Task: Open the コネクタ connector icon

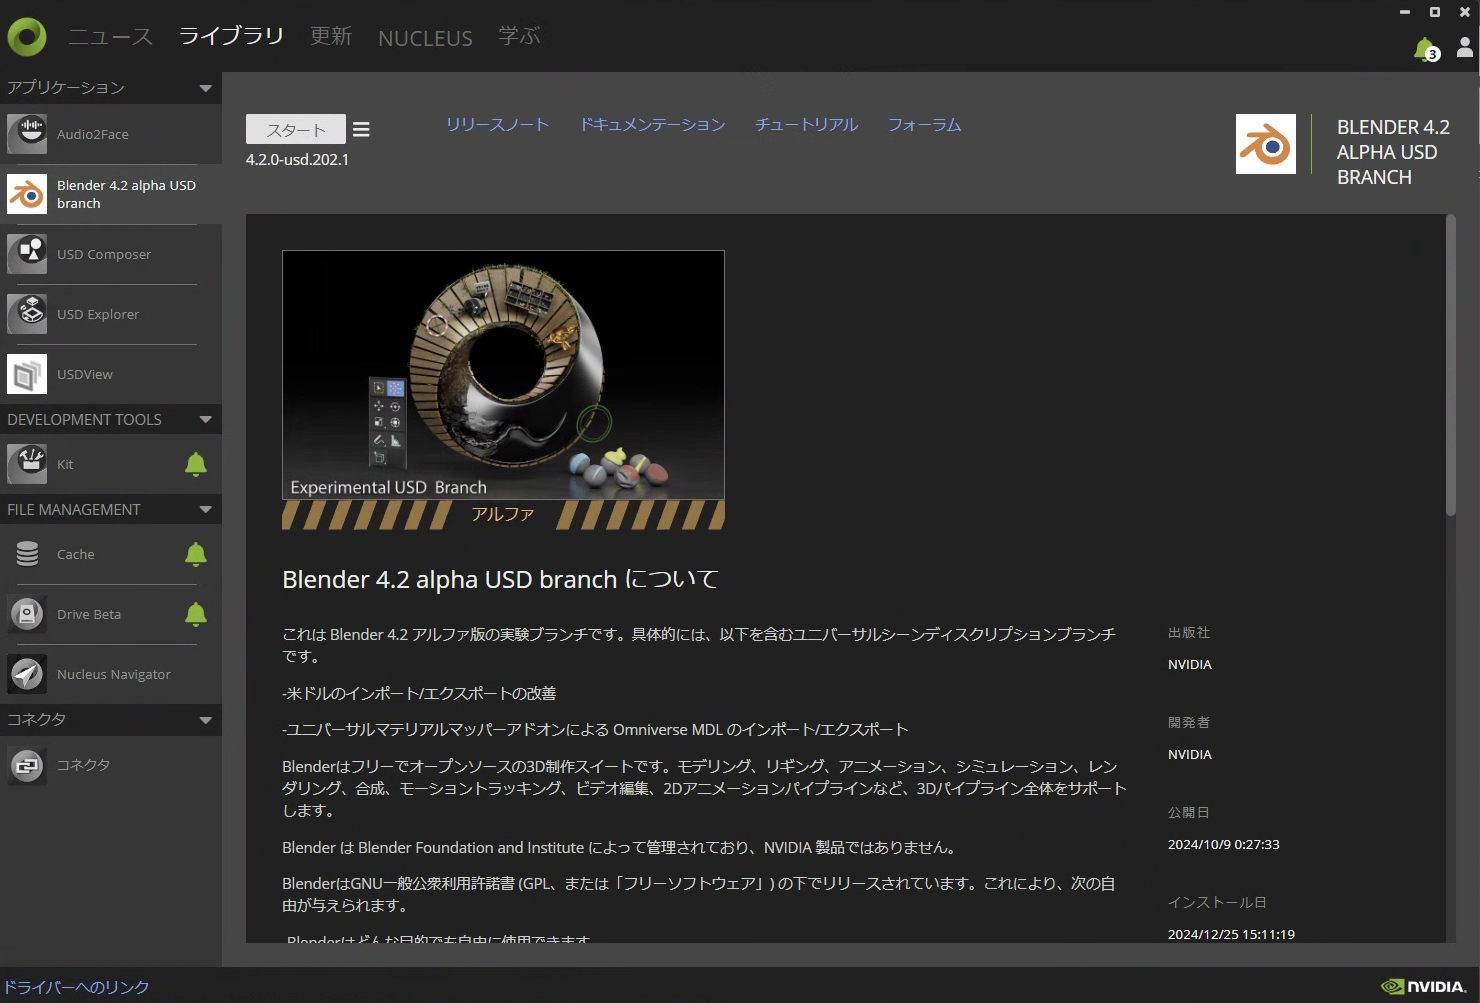Action: click(27, 764)
